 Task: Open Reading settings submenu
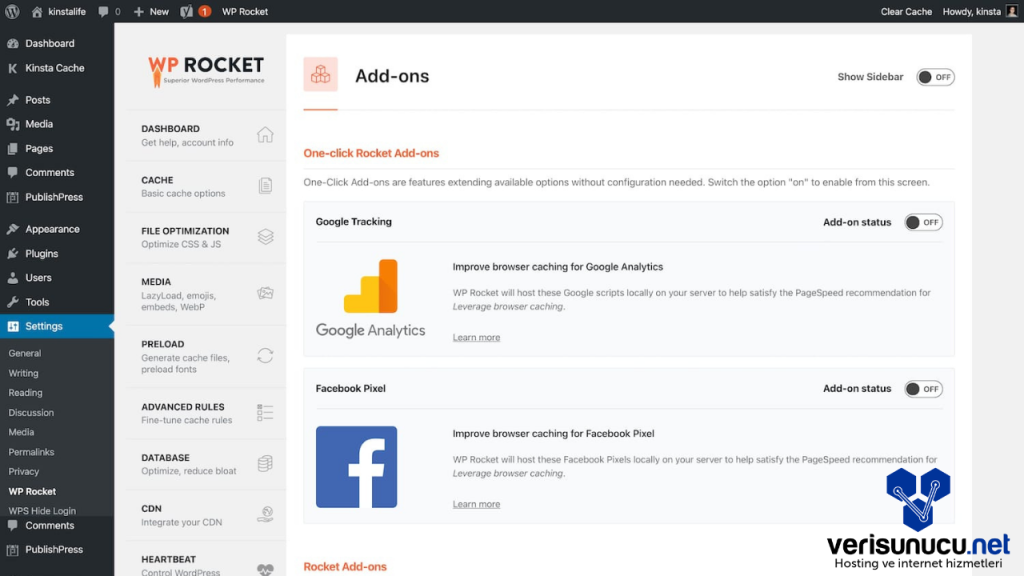click(x=25, y=392)
